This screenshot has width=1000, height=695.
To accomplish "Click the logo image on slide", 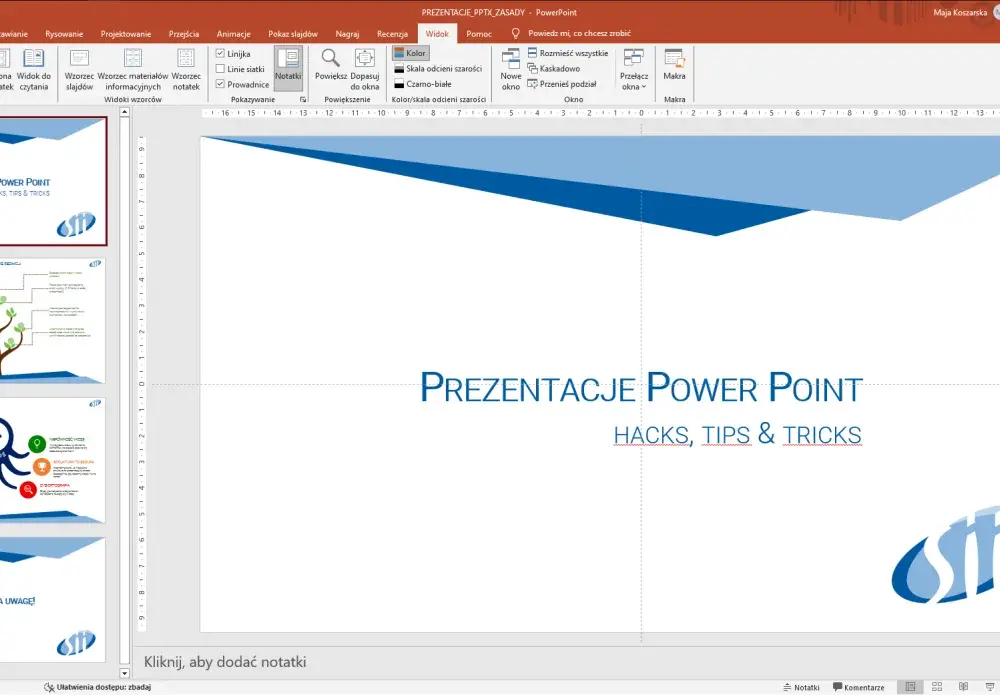I will (946, 555).
